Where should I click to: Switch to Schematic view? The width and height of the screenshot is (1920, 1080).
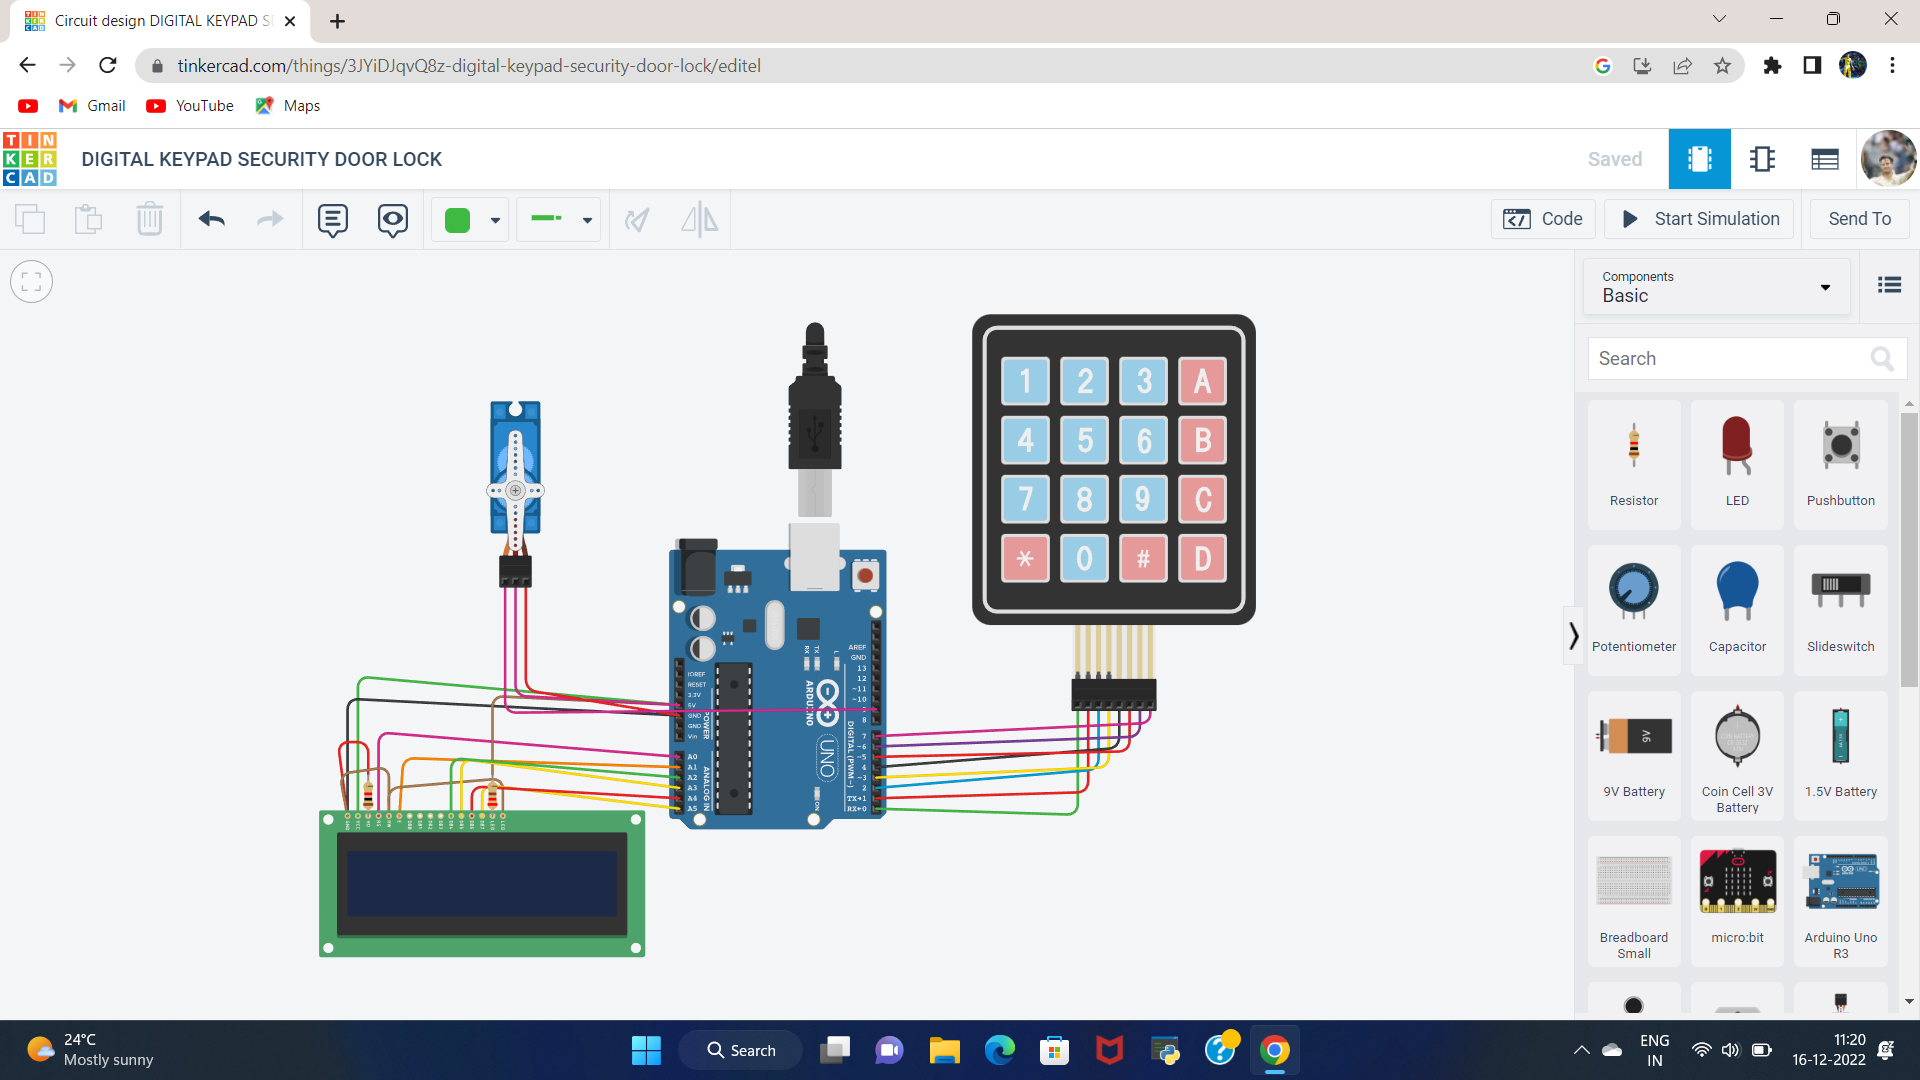(x=1762, y=159)
